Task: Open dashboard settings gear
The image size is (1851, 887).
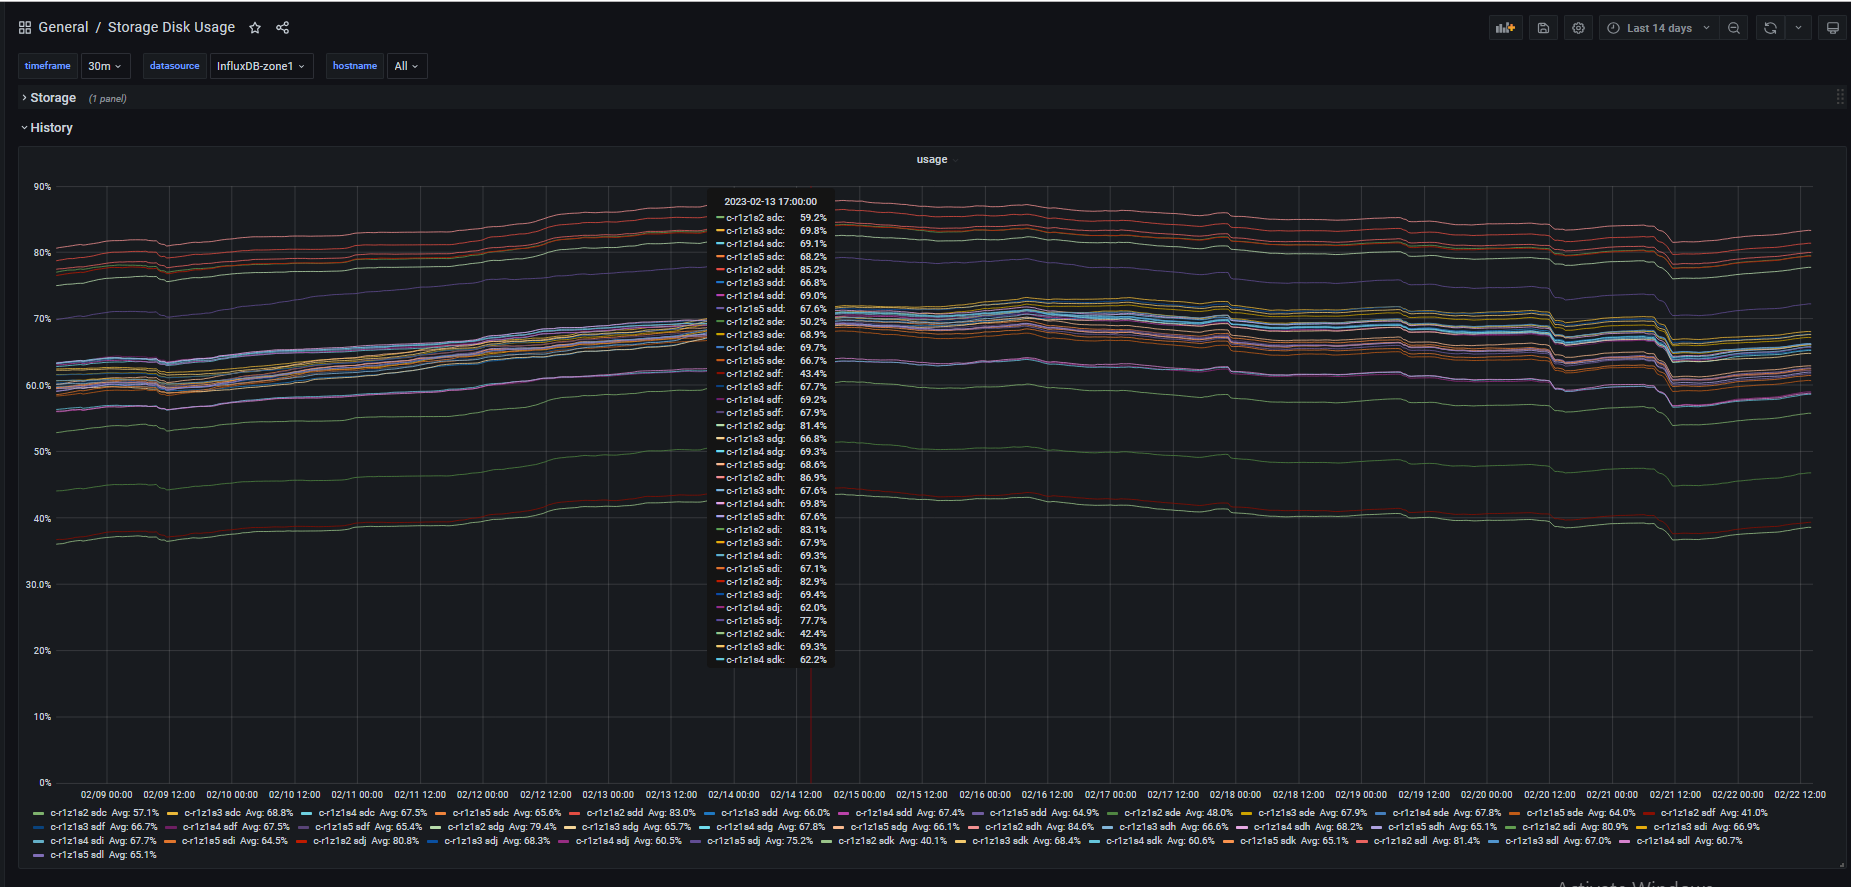Action: 1578,28
